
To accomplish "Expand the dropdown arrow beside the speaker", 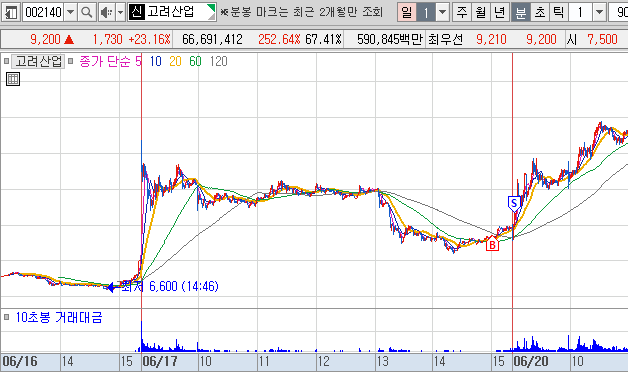I will point(121,12).
